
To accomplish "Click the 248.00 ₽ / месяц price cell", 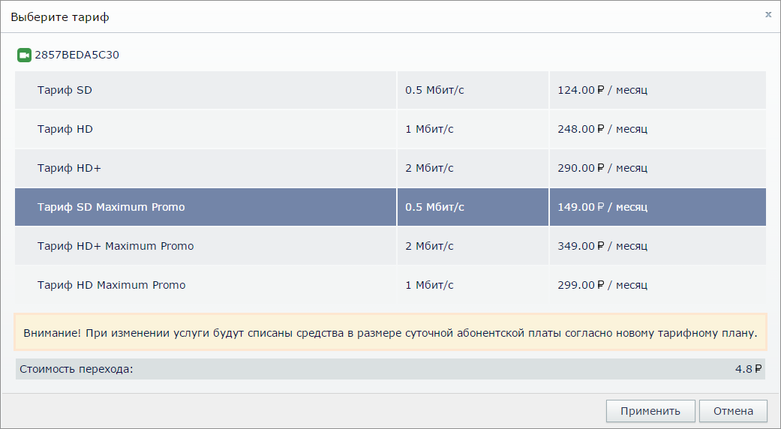I will 603,129.
